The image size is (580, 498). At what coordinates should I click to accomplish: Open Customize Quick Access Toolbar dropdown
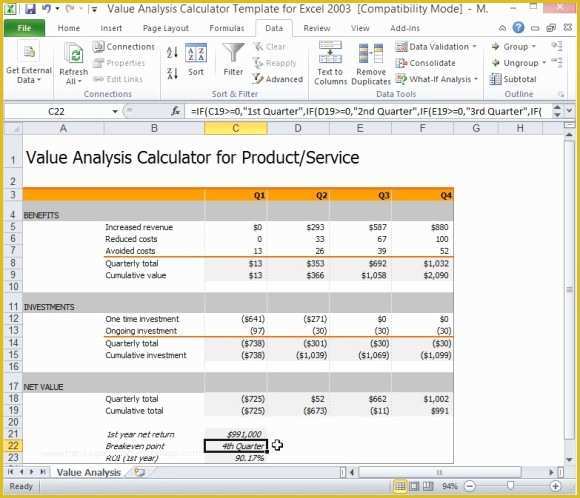tap(94, 9)
